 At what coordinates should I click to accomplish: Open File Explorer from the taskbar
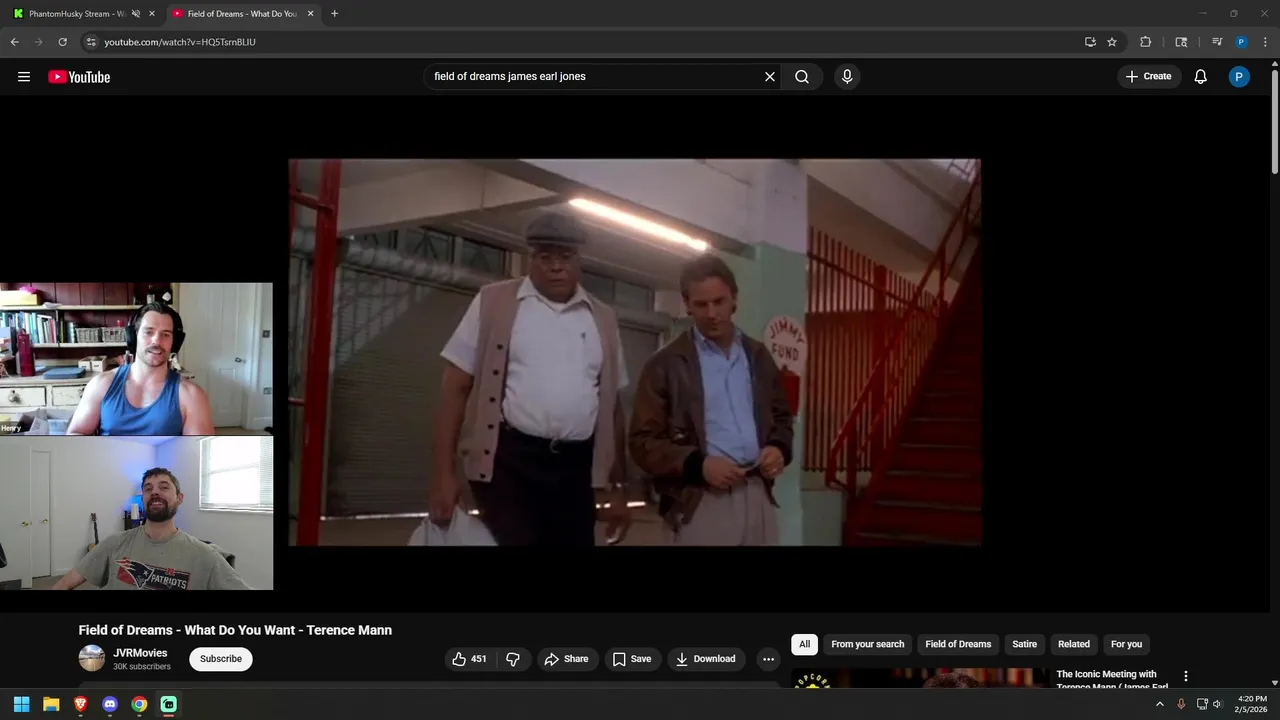pyautogui.click(x=51, y=704)
